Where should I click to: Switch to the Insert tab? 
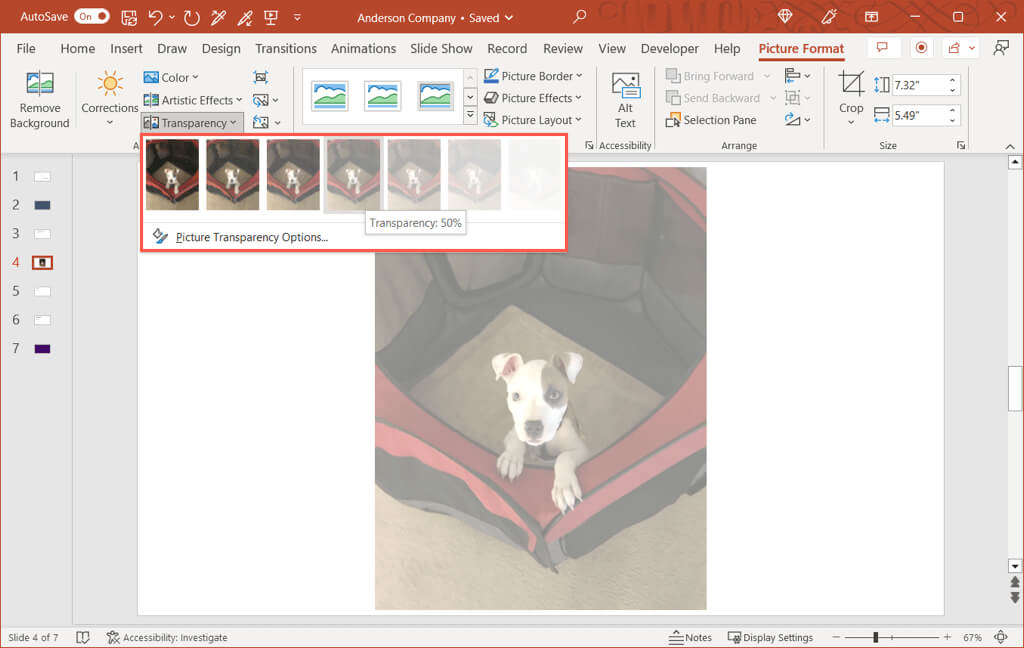pyautogui.click(x=126, y=48)
